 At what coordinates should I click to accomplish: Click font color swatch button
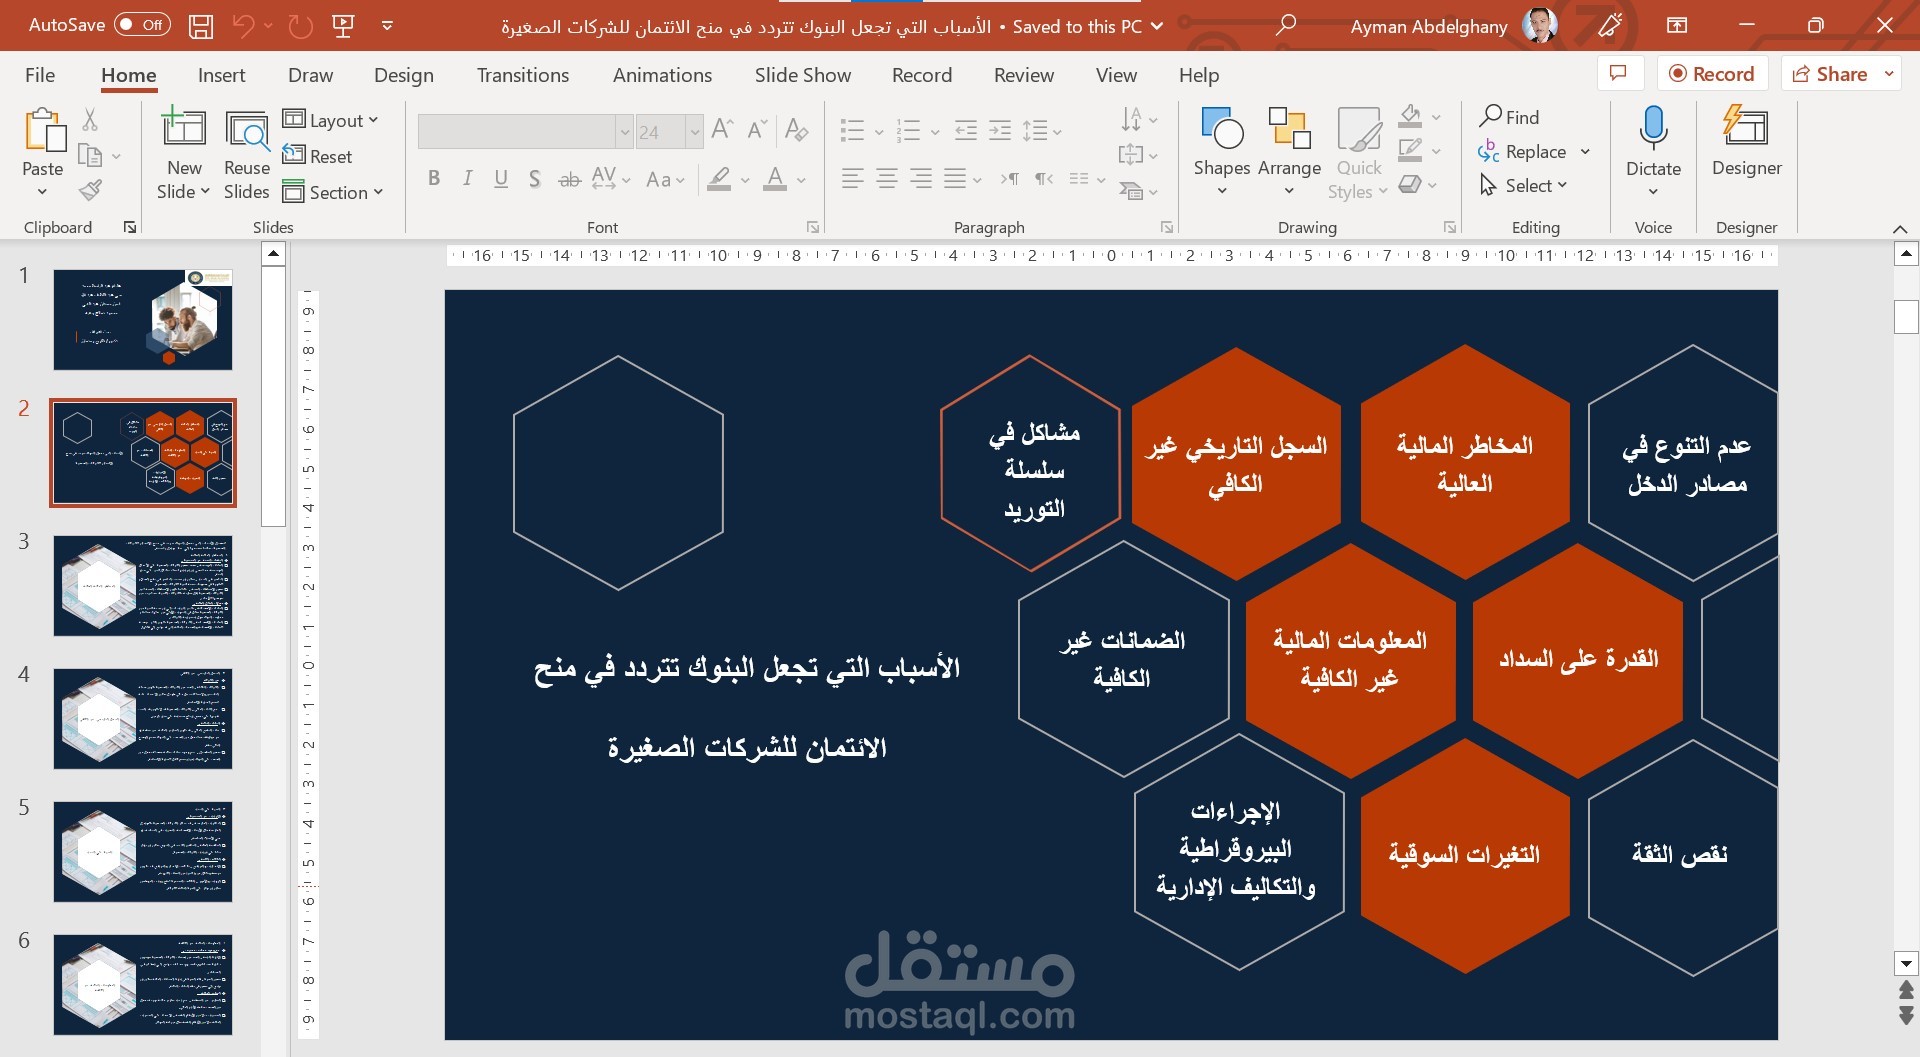click(775, 179)
